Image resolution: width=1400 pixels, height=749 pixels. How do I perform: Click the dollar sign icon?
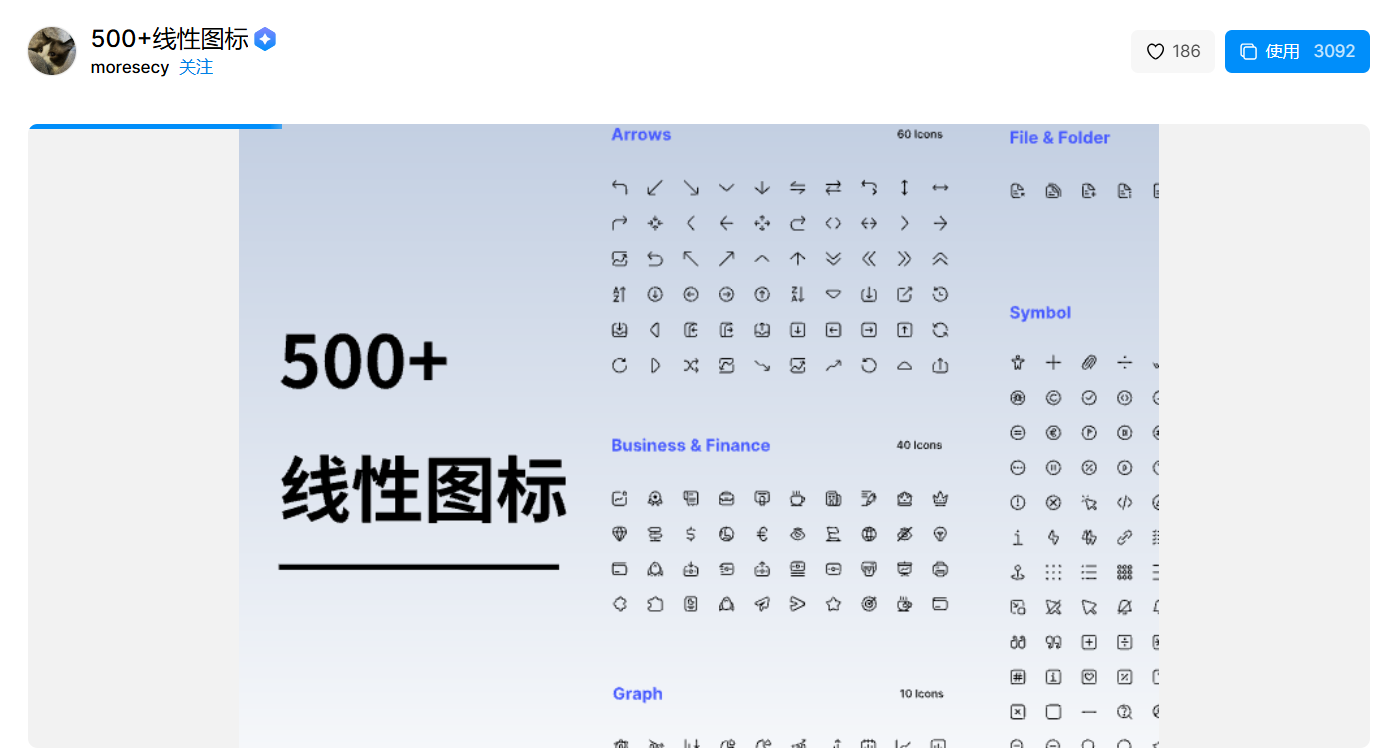click(691, 534)
